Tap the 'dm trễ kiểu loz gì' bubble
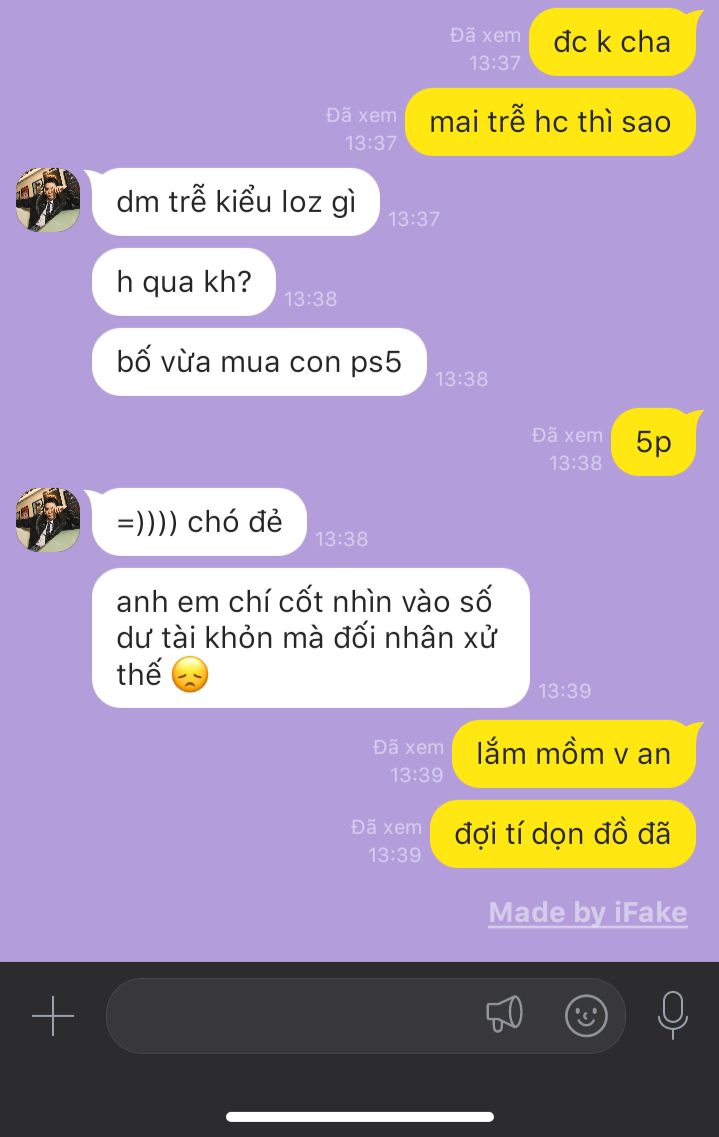The image size is (719, 1137). pyautogui.click(x=236, y=202)
